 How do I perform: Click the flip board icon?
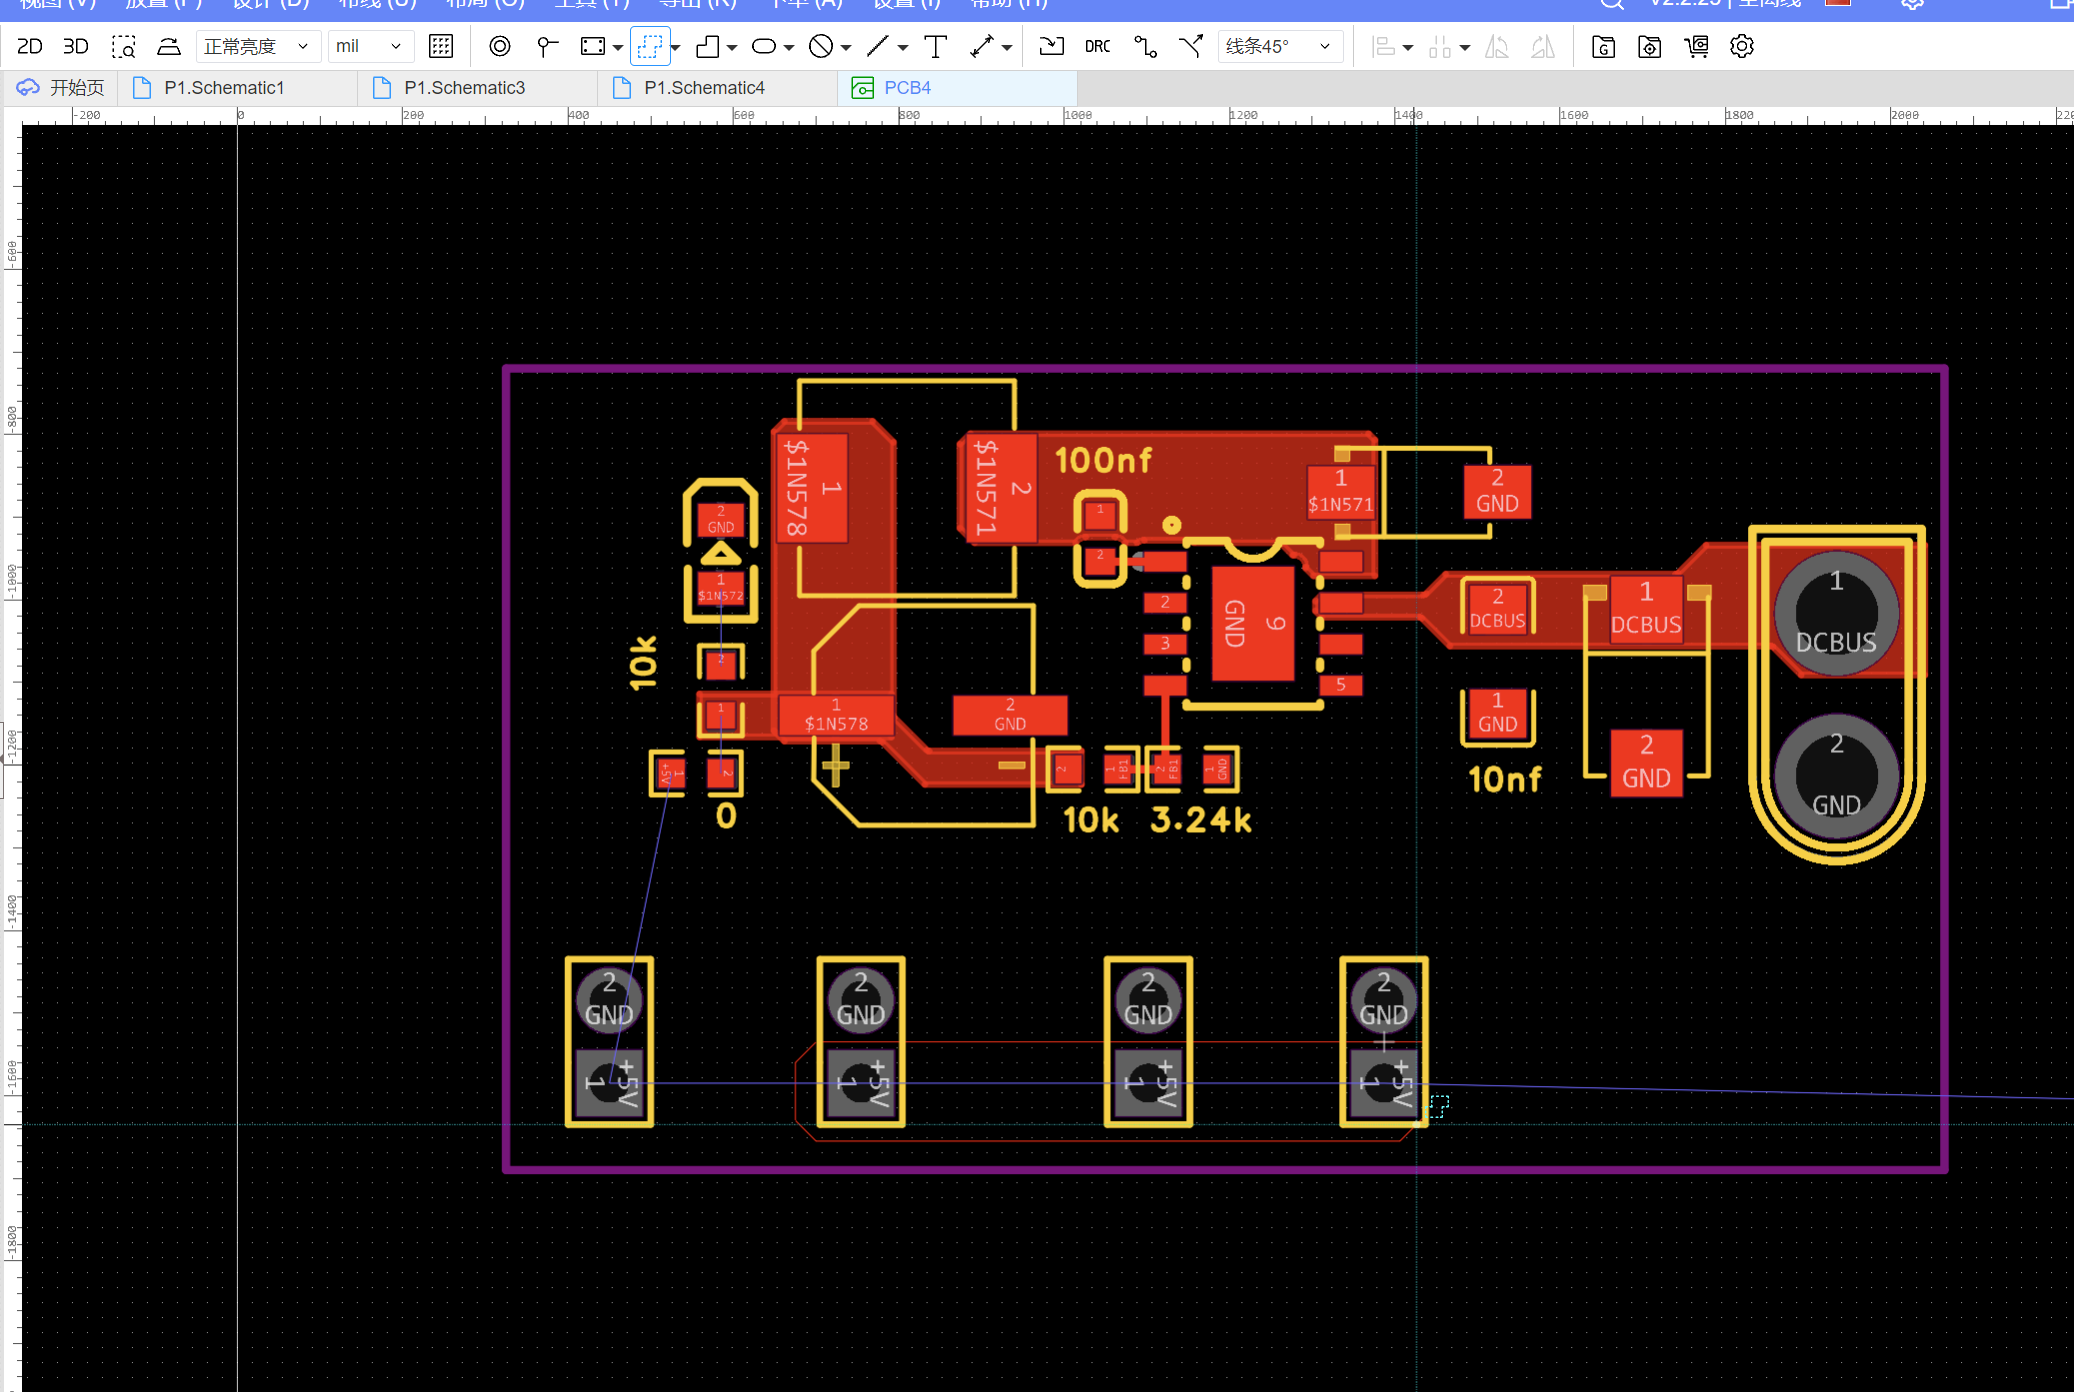pyautogui.click(x=169, y=46)
